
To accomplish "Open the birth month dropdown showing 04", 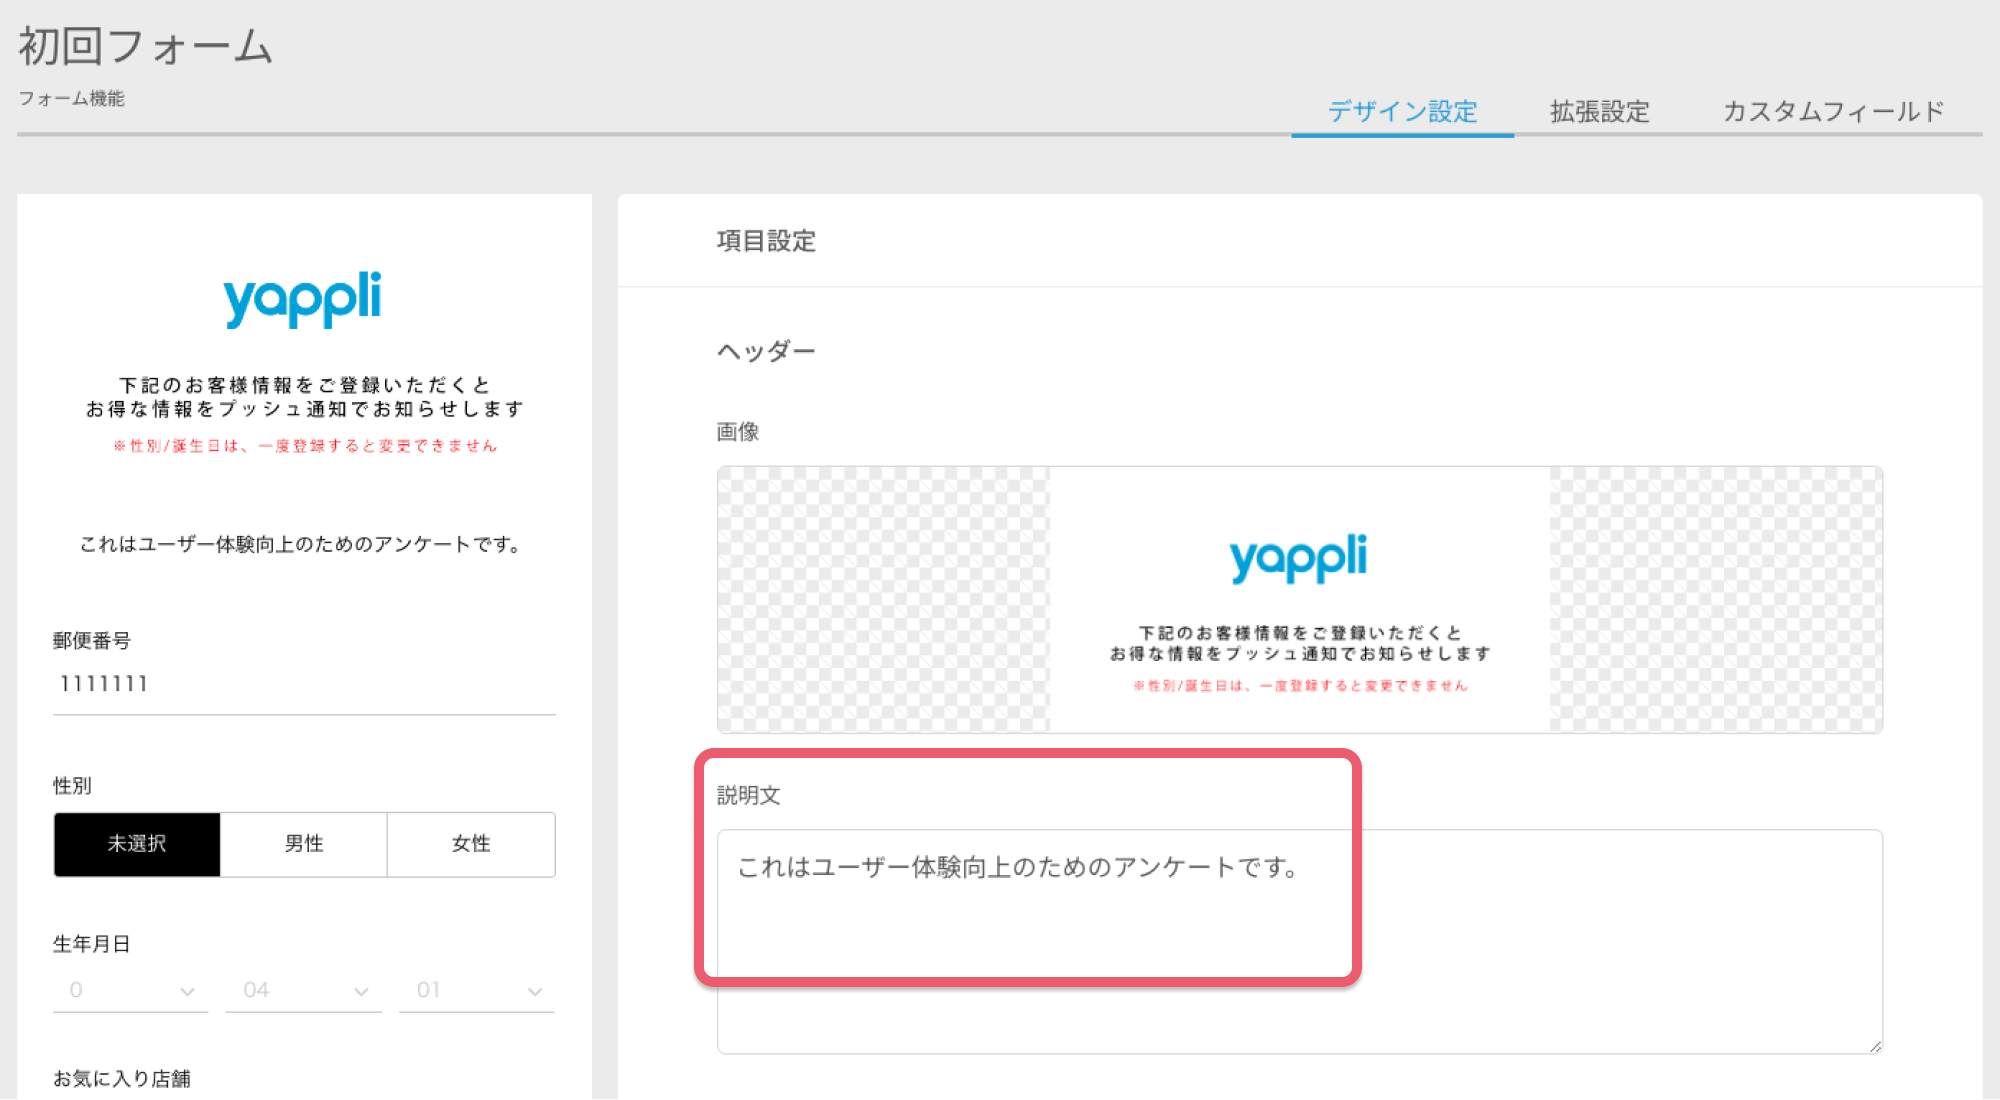I will [x=304, y=990].
